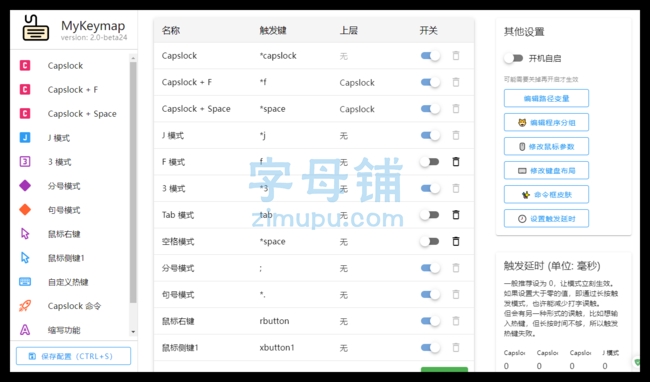Click the 命令框皮肤 button
This screenshot has height=382, width=650.
(546, 195)
